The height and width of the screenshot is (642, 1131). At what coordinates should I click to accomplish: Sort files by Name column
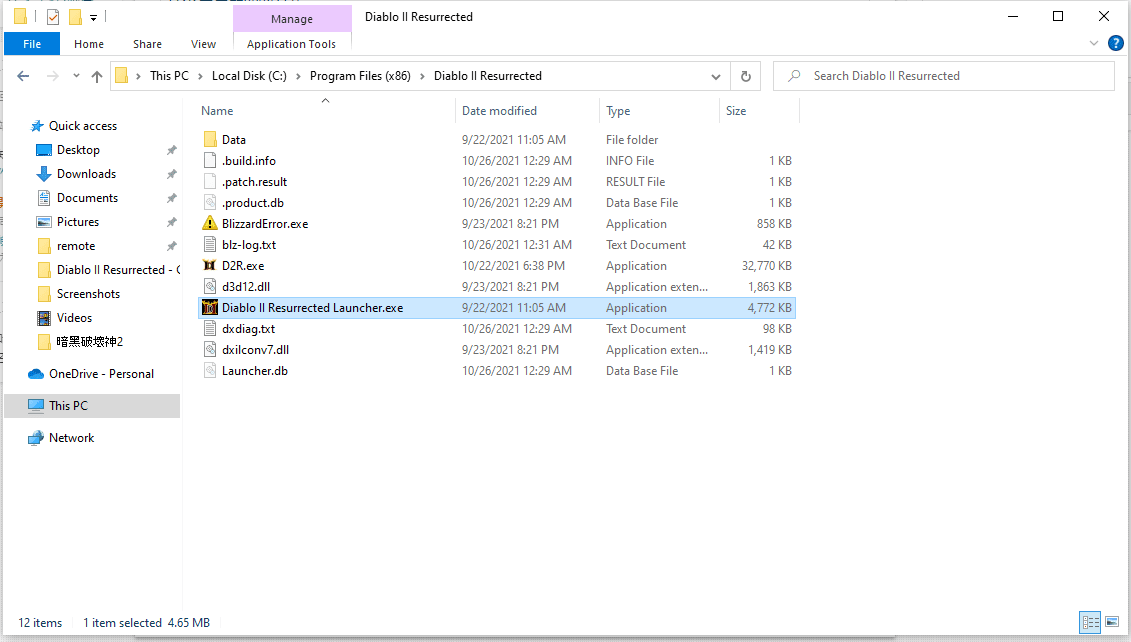tap(217, 110)
